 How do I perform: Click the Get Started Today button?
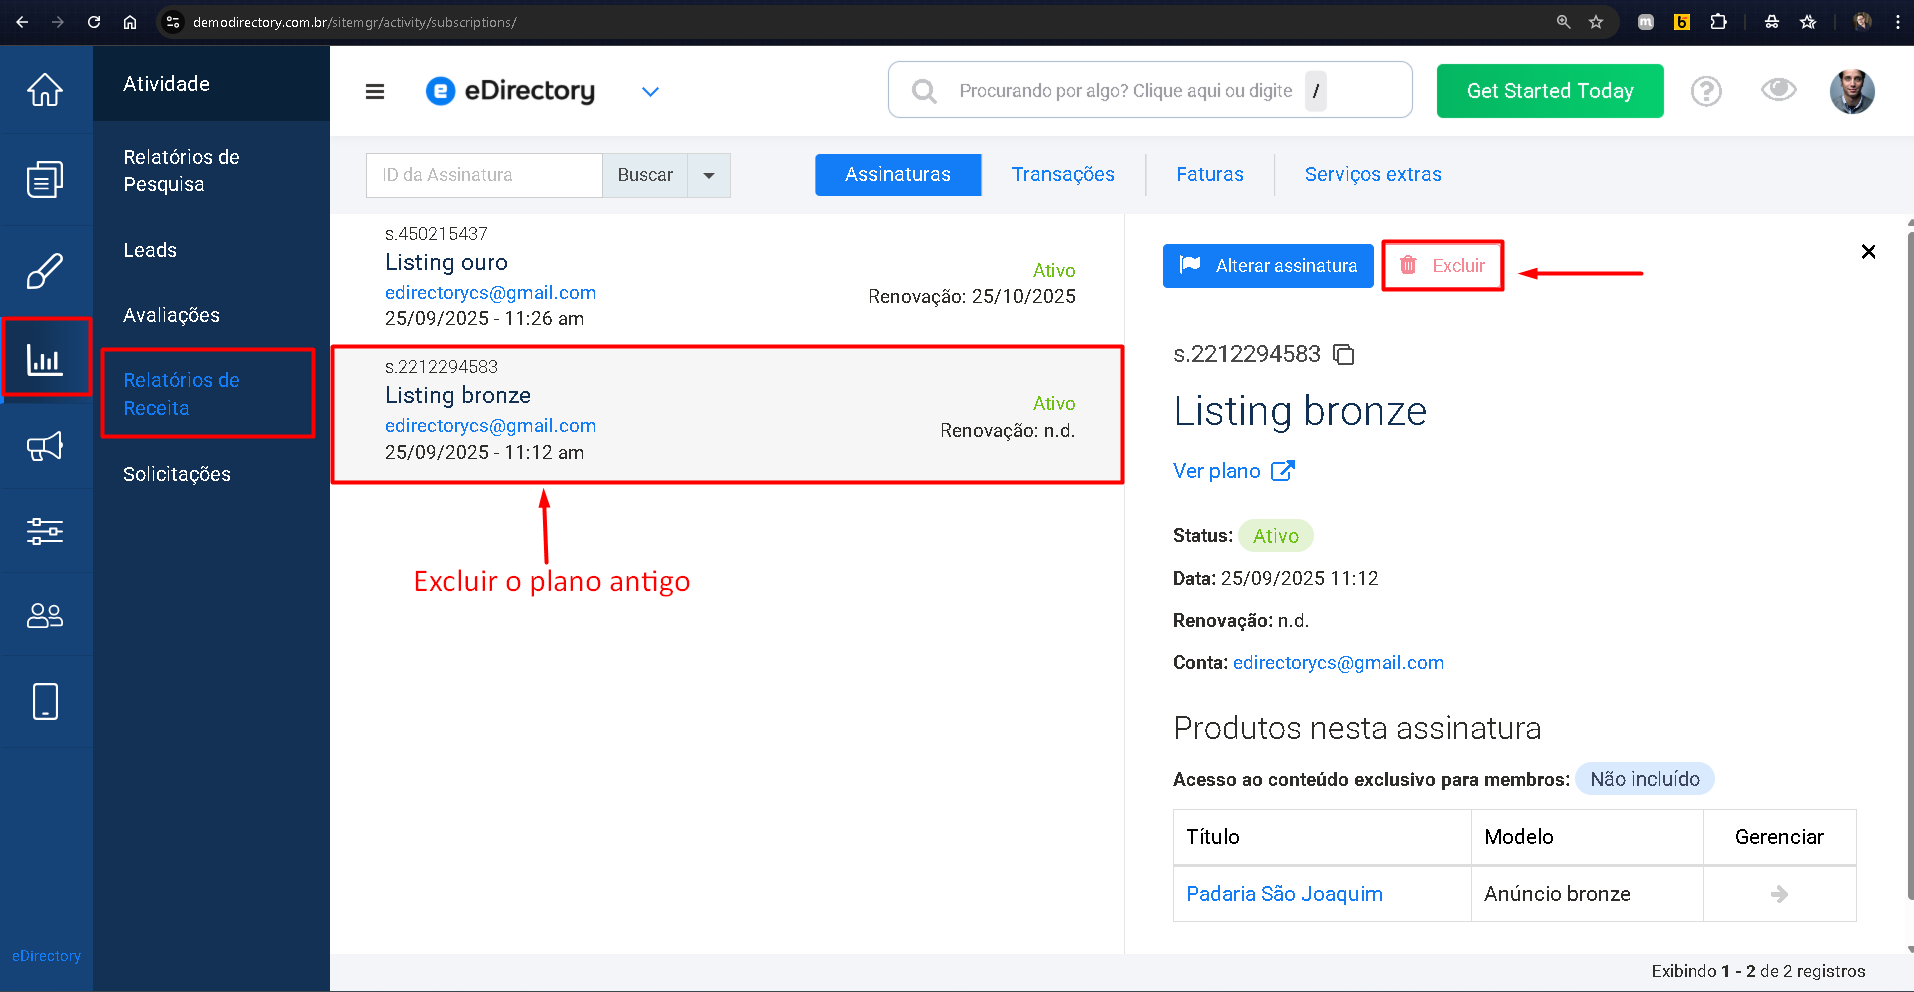coord(1550,91)
